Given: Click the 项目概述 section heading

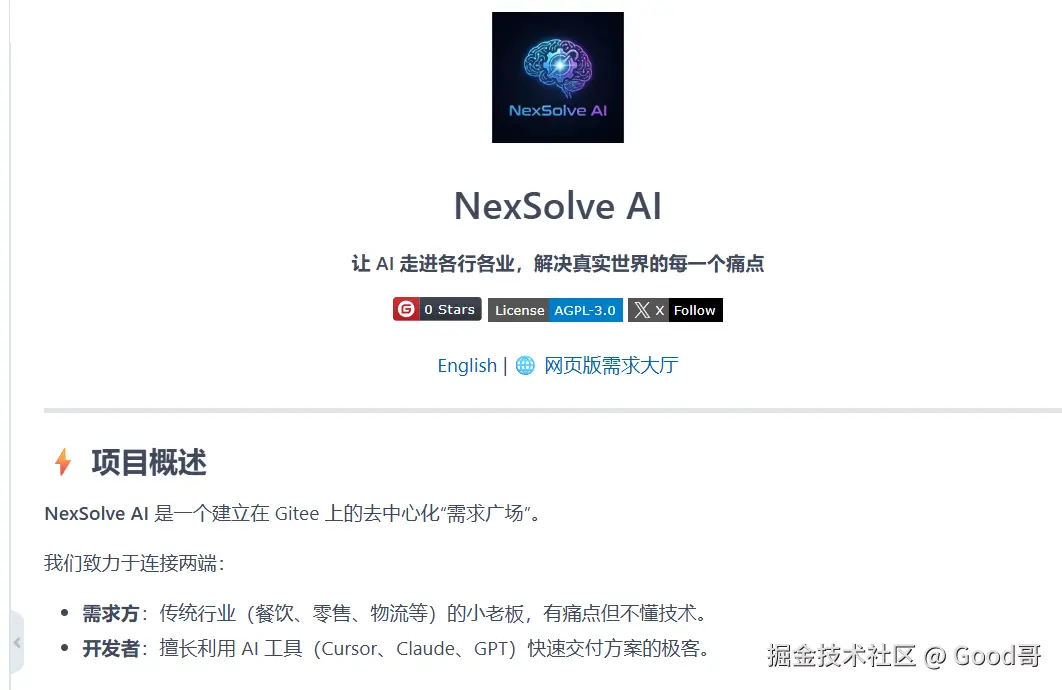Looking at the screenshot, I should [x=149, y=462].
